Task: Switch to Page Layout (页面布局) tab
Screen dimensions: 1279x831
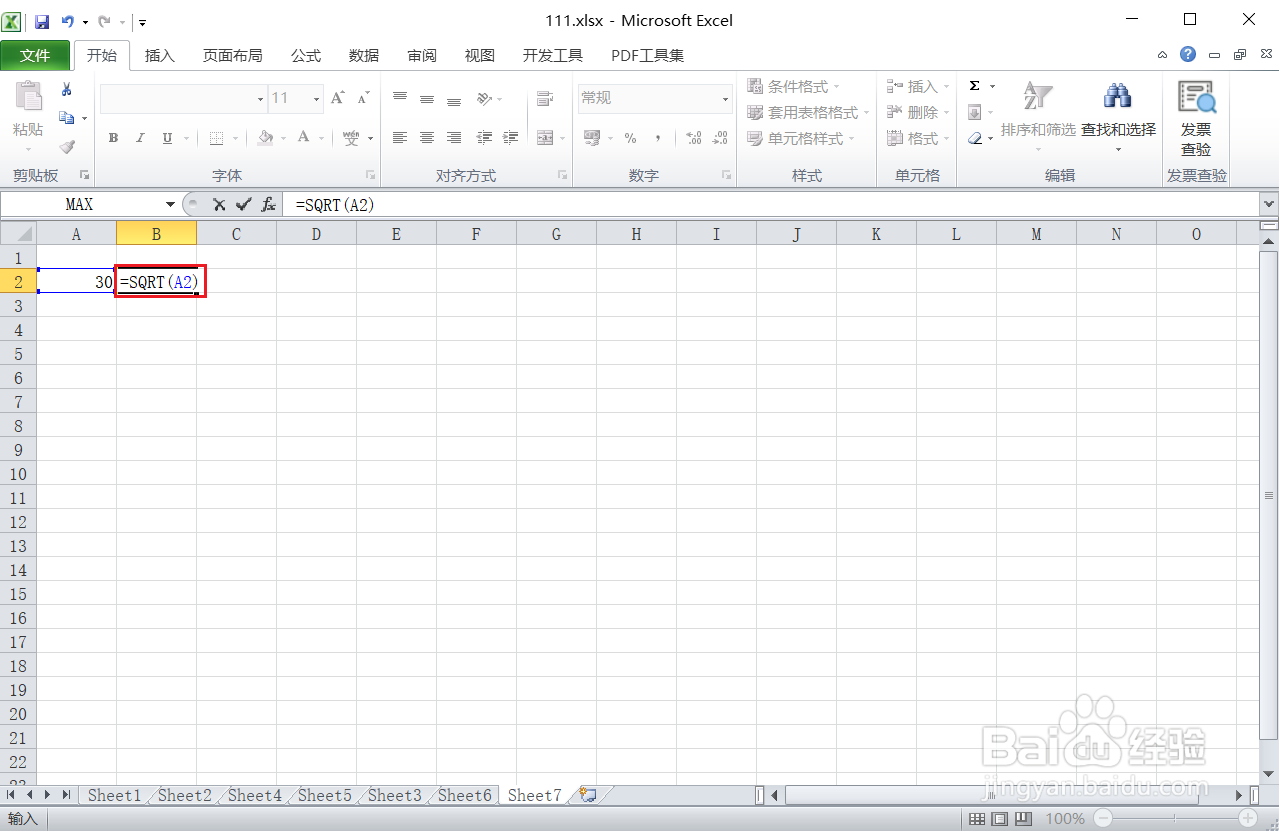Action: (233, 55)
